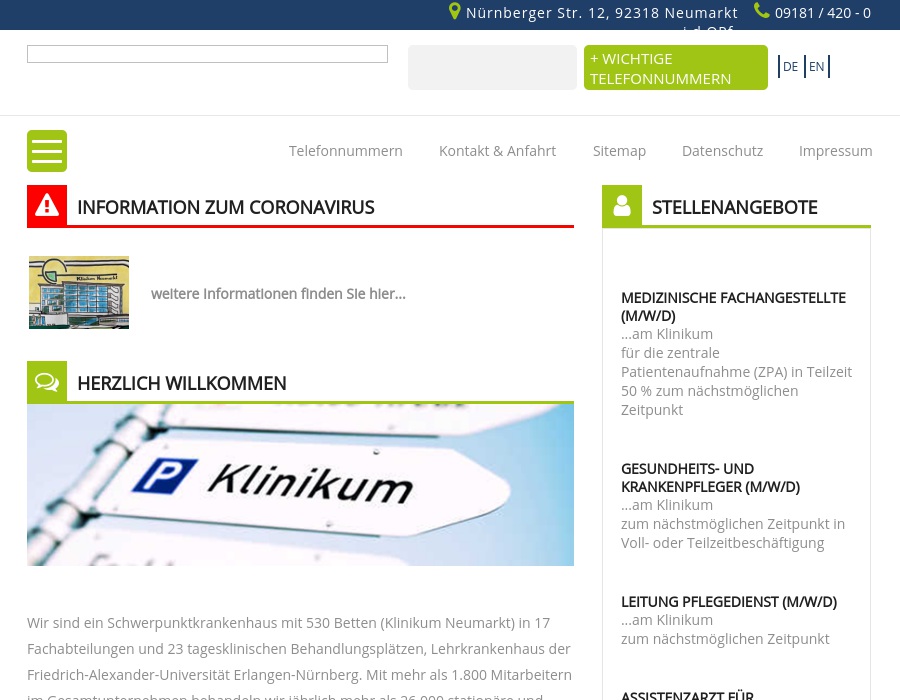This screenshot has height=700, width=900.
Task: Click the green phone receiver icon
Action: [x=762, y=11]
